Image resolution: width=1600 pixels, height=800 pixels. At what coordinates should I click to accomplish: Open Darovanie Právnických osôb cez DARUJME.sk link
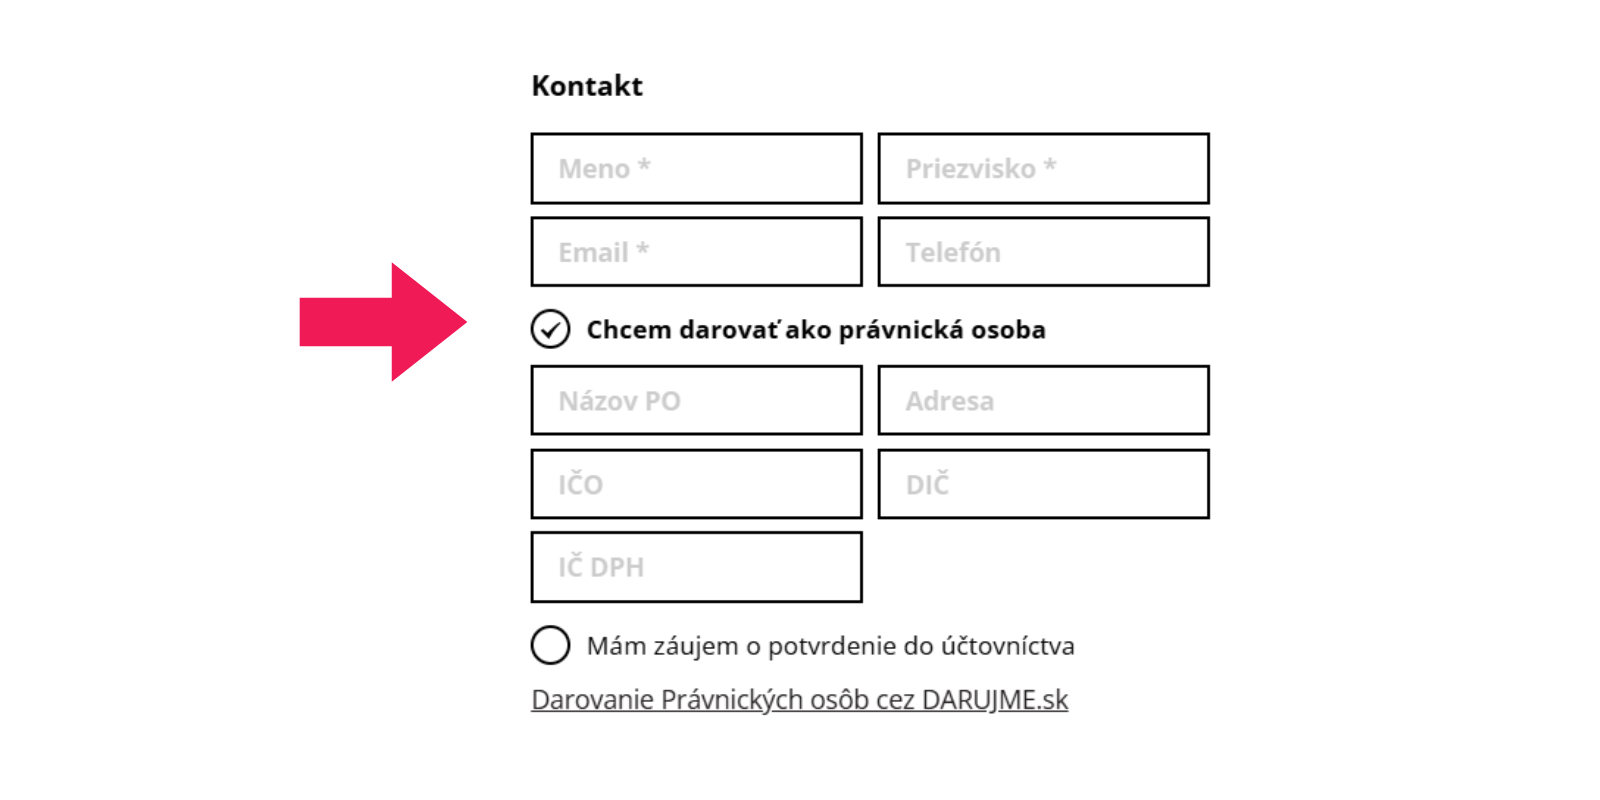pyautogui.click(x=799, y=700)
